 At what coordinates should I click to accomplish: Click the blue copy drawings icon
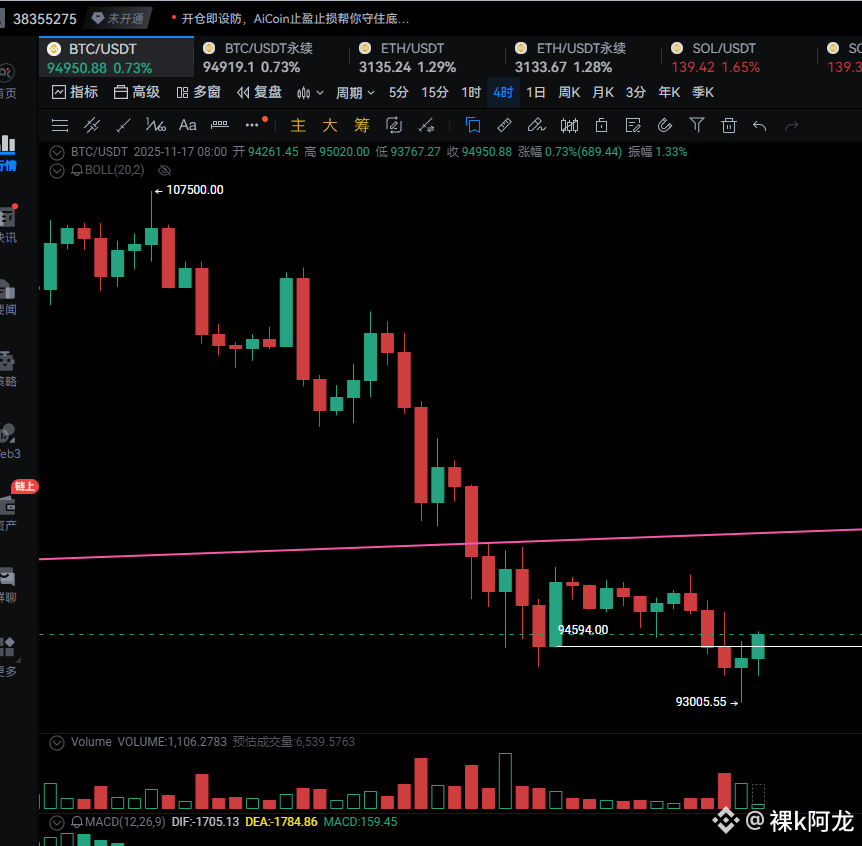click(473, 125)
